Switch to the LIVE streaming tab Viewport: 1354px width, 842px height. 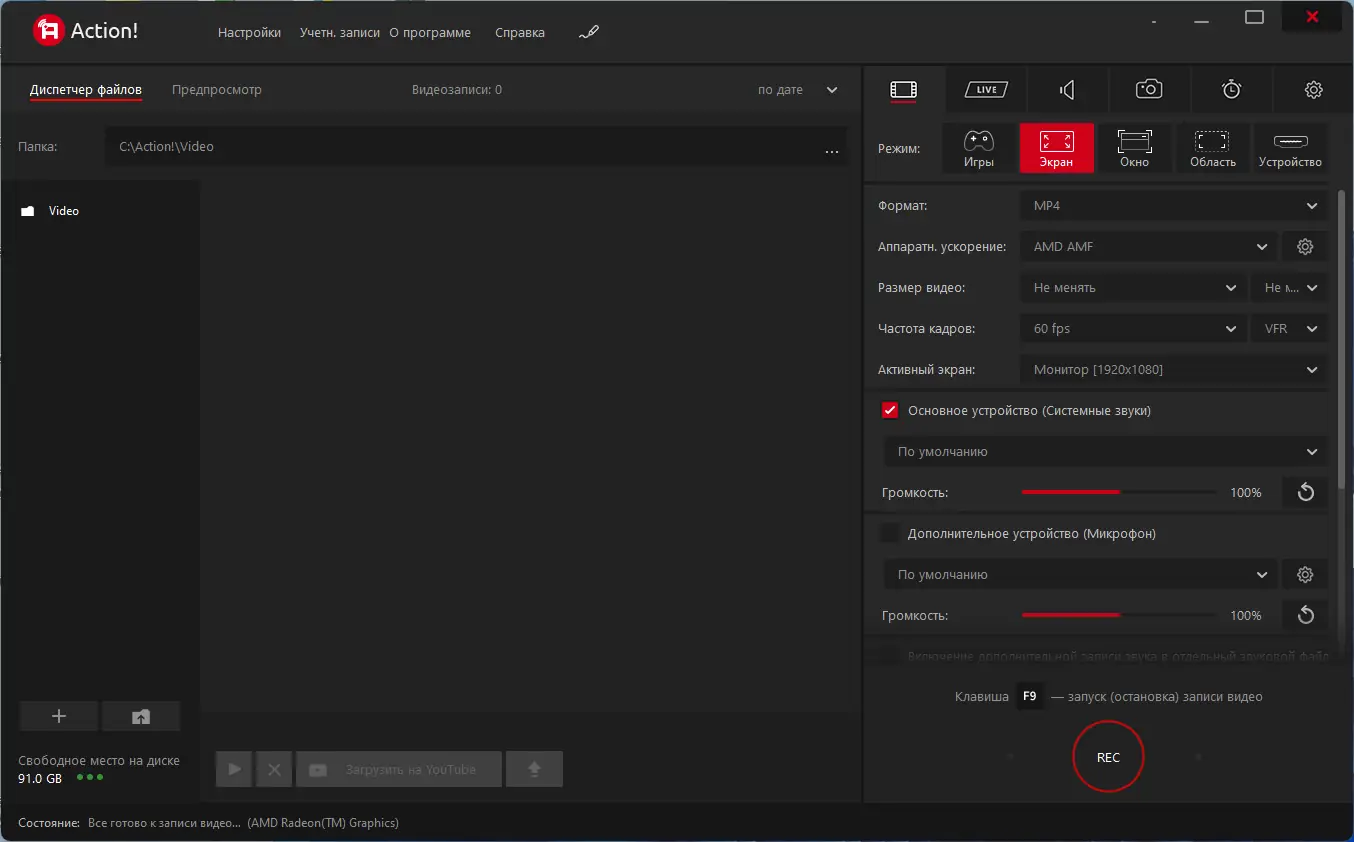(x=986, y=90)
